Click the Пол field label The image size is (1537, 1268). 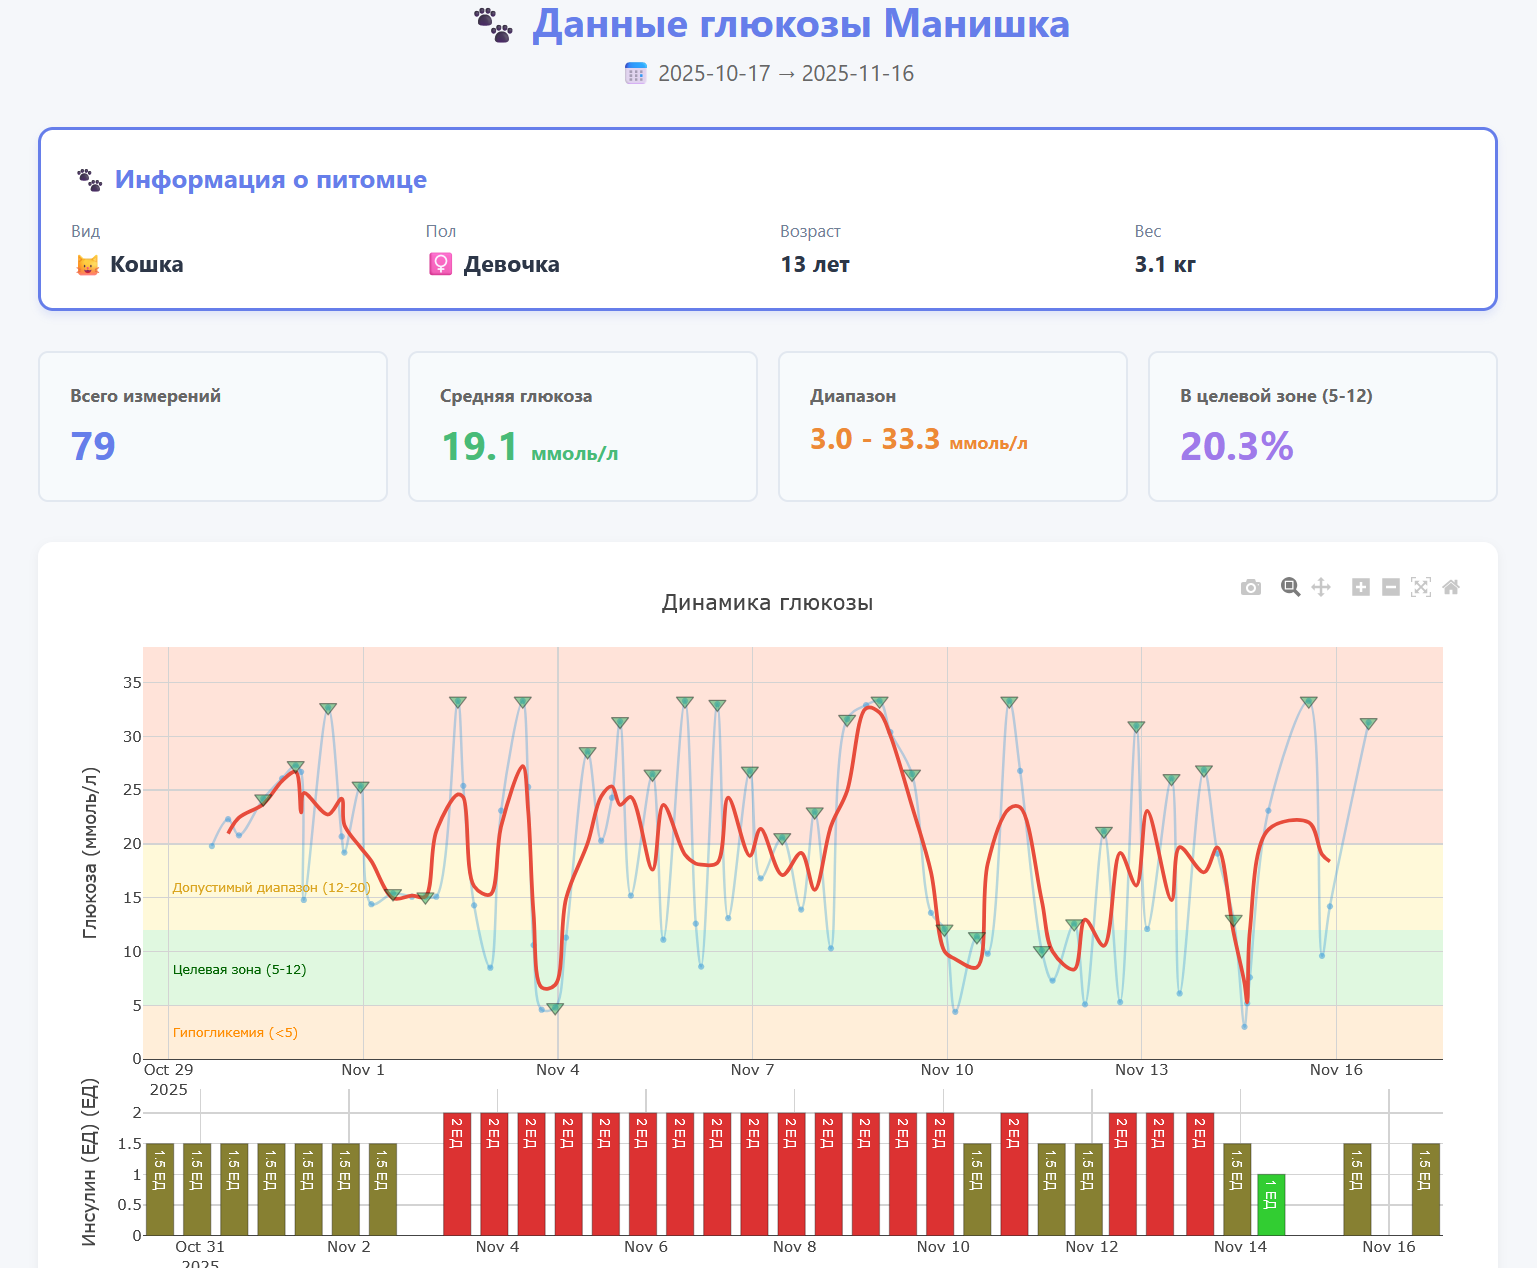441,231
